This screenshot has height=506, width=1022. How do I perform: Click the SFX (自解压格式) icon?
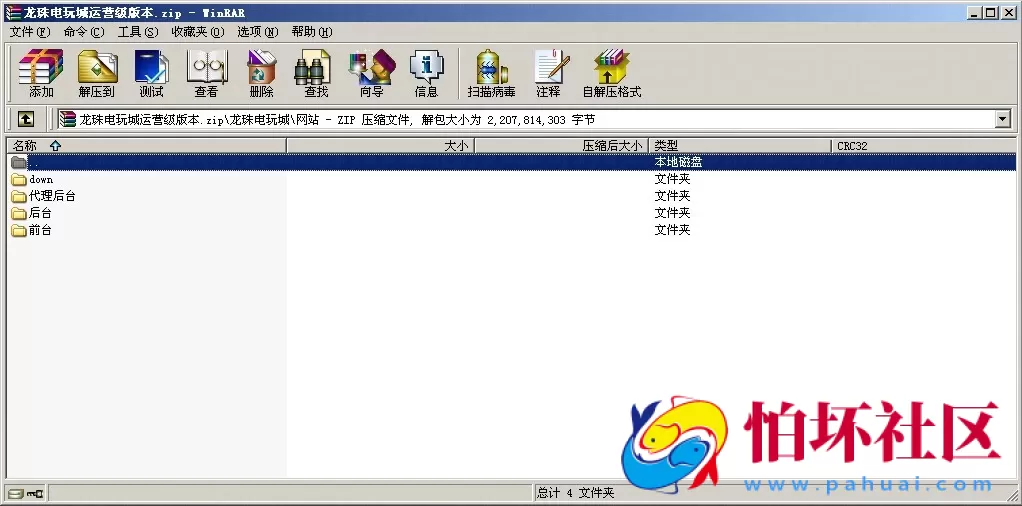click(x=611, y=72)
